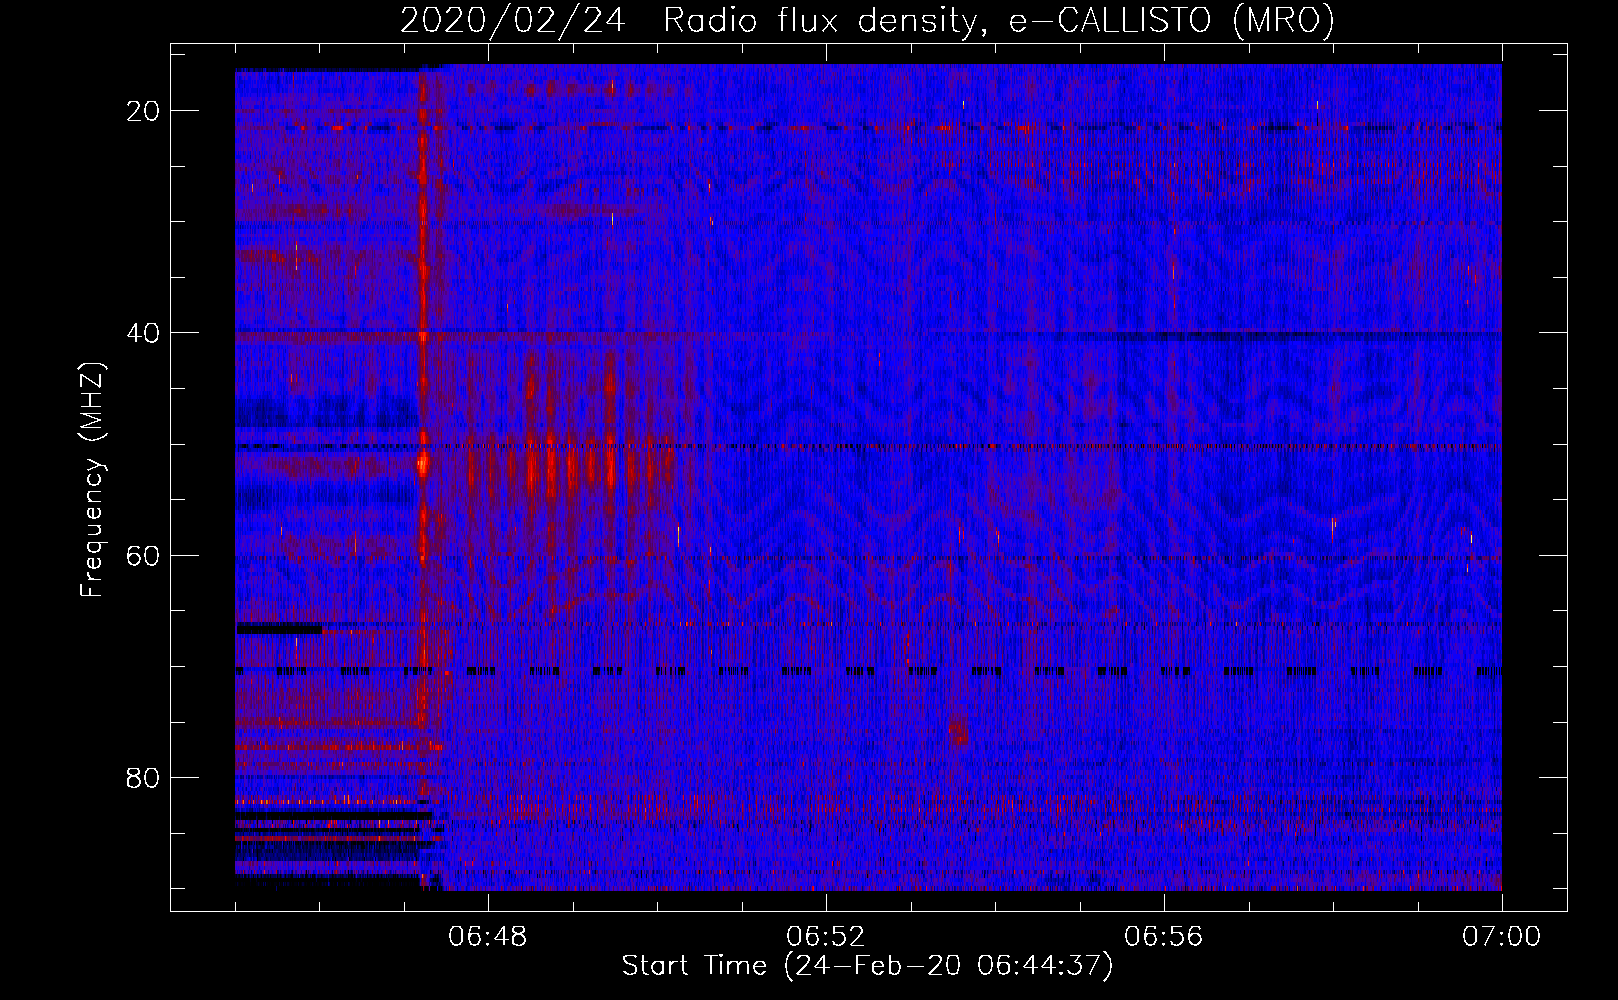1618x1000 pixels.
Task: Click the 20 MHz frequency tick label
Action: 143,111
